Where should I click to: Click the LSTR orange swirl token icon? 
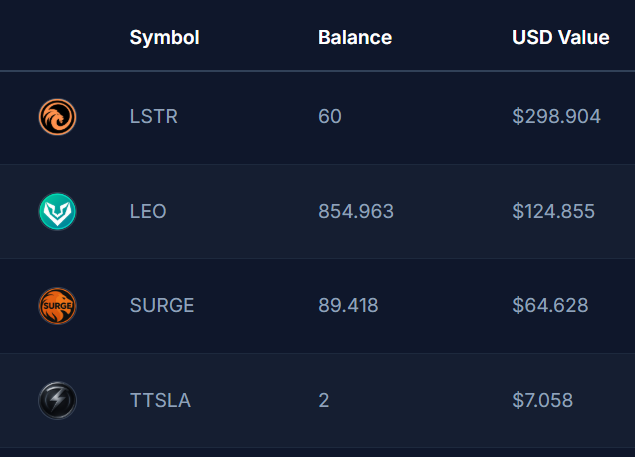pos(57,117)
